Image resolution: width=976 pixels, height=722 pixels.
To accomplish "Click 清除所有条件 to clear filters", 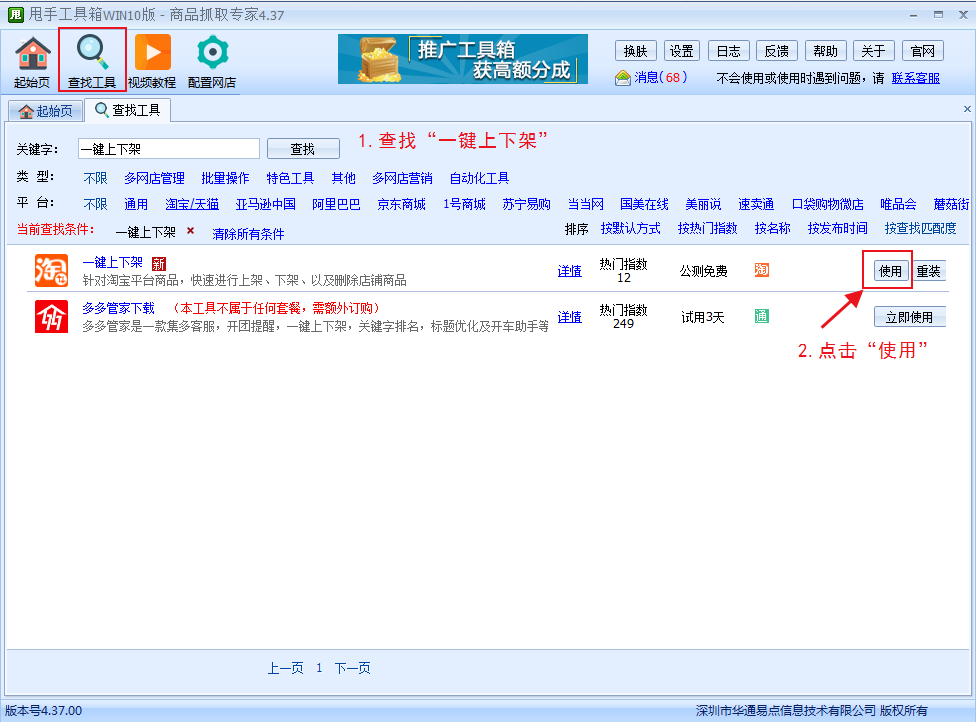I will pyautogui.click(x=248, y=234).
